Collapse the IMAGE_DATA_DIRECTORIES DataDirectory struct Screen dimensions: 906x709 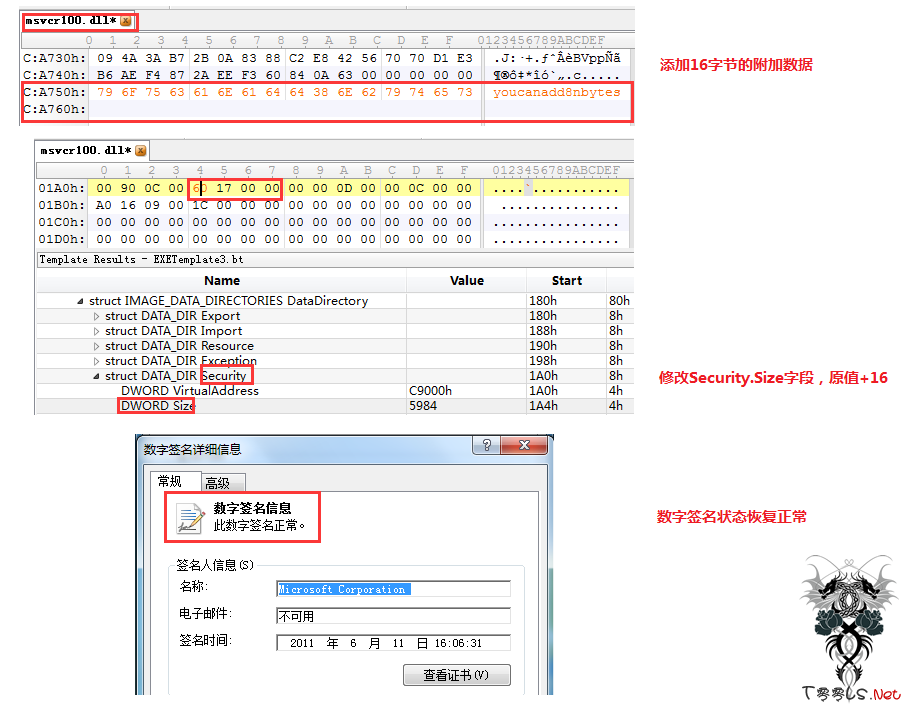click(x=80, y=301)
